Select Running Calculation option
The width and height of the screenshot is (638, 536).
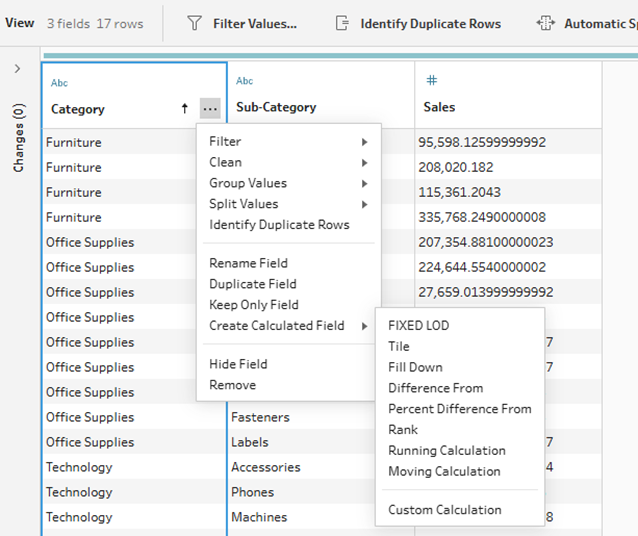tap(446, 450)
